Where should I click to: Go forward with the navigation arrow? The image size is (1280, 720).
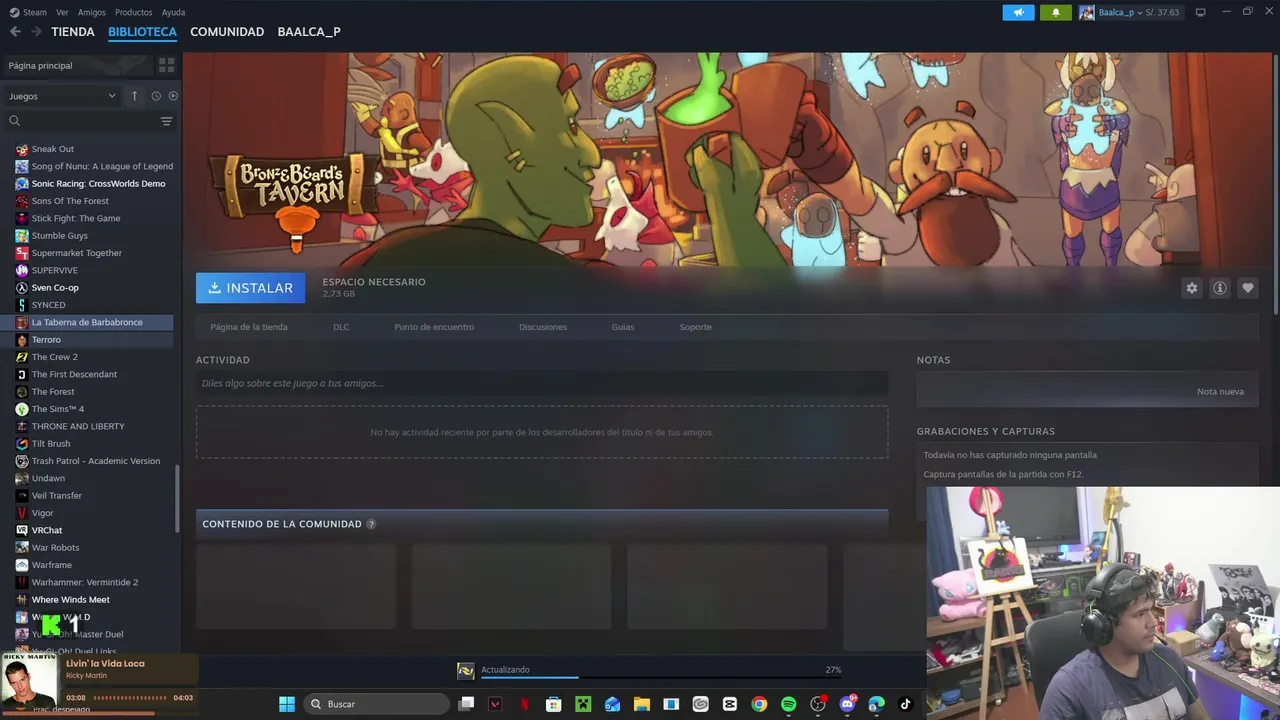click(36, 32)
